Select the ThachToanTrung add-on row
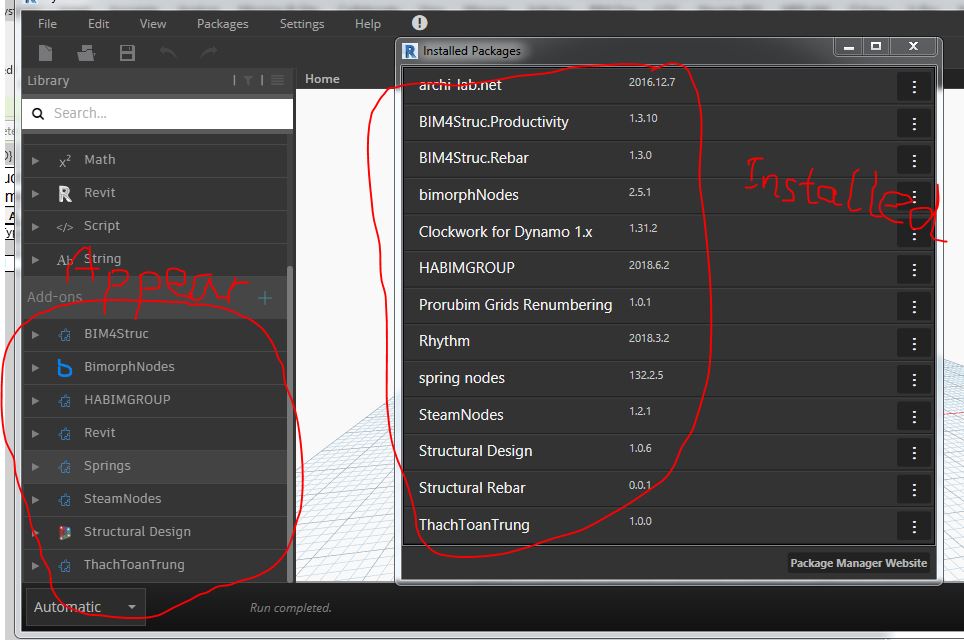The width and height of the screenshot is (964, 640). click(x=155, y=565)
